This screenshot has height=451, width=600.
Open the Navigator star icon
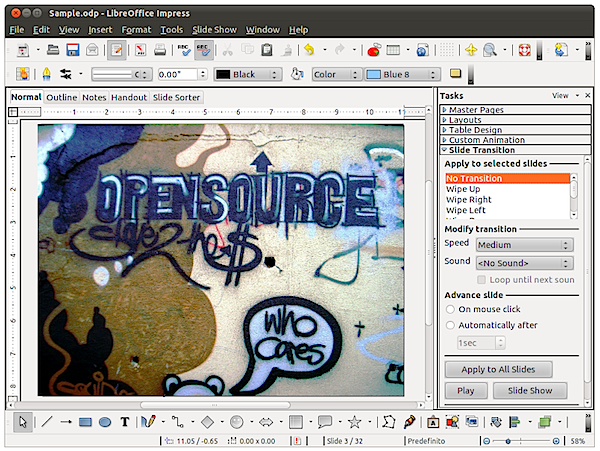pos(471,50)
